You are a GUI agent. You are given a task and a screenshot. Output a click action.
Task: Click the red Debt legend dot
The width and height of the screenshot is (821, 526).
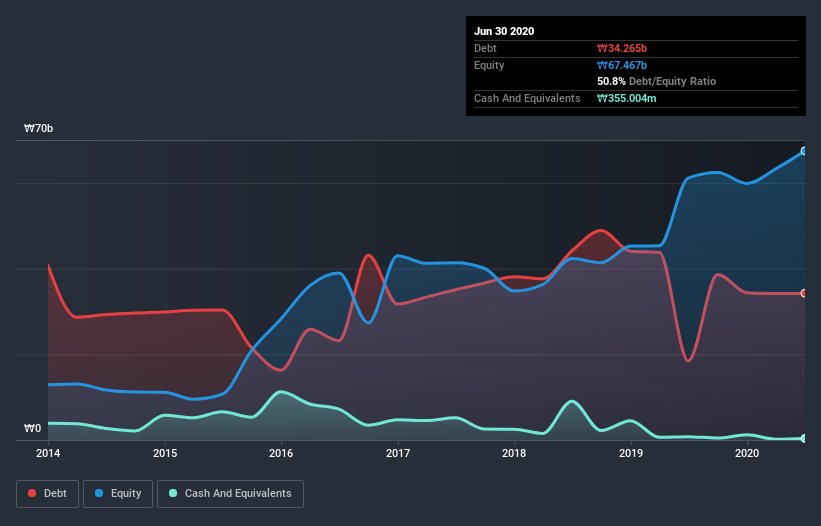32,493
